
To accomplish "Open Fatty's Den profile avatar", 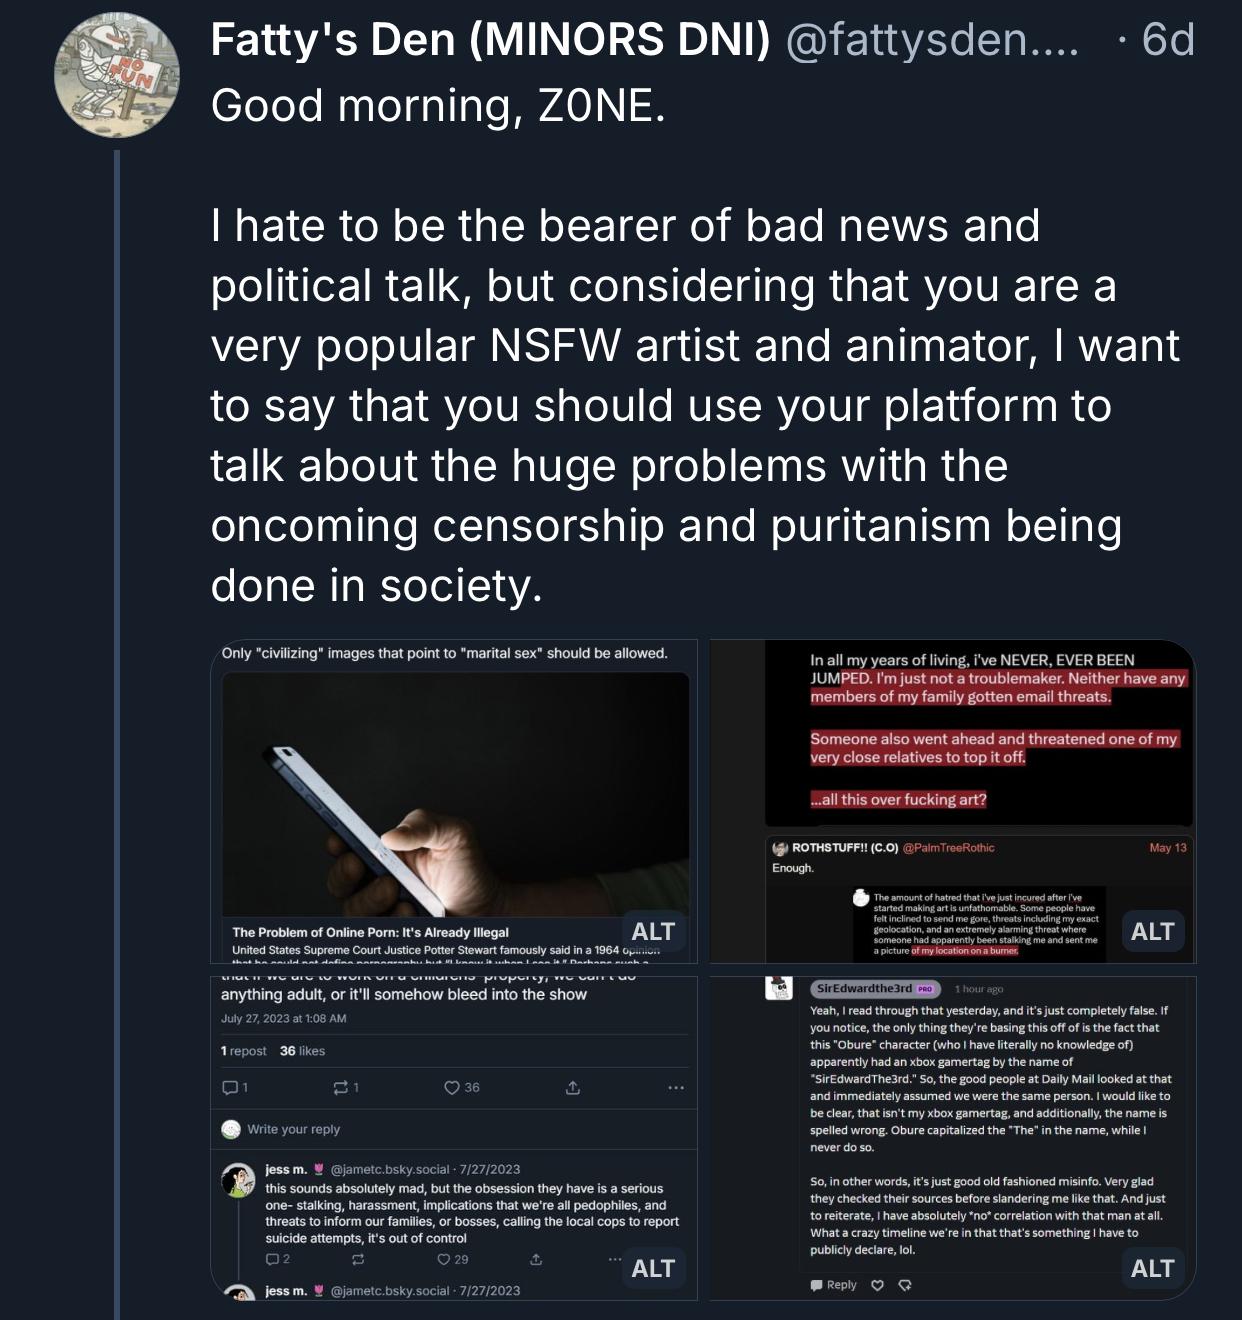I will (117, 75).
